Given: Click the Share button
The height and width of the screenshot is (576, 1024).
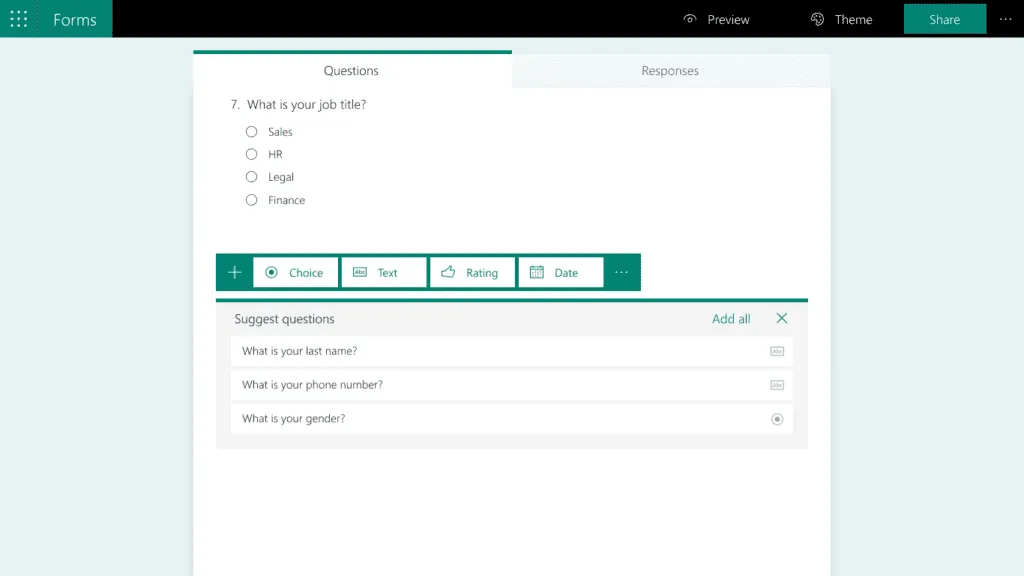Looking at the screenshot, I should pyautogui.click(x=944, y=18).
